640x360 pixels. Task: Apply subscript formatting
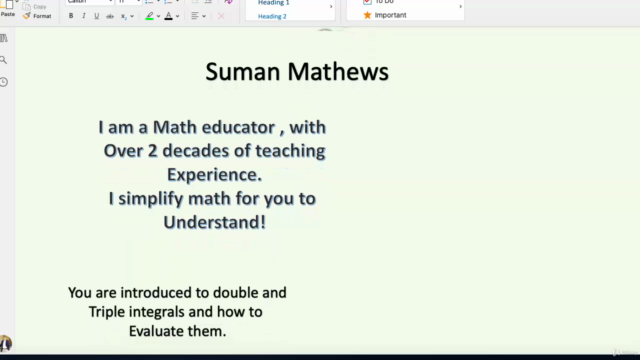[123, 16]
